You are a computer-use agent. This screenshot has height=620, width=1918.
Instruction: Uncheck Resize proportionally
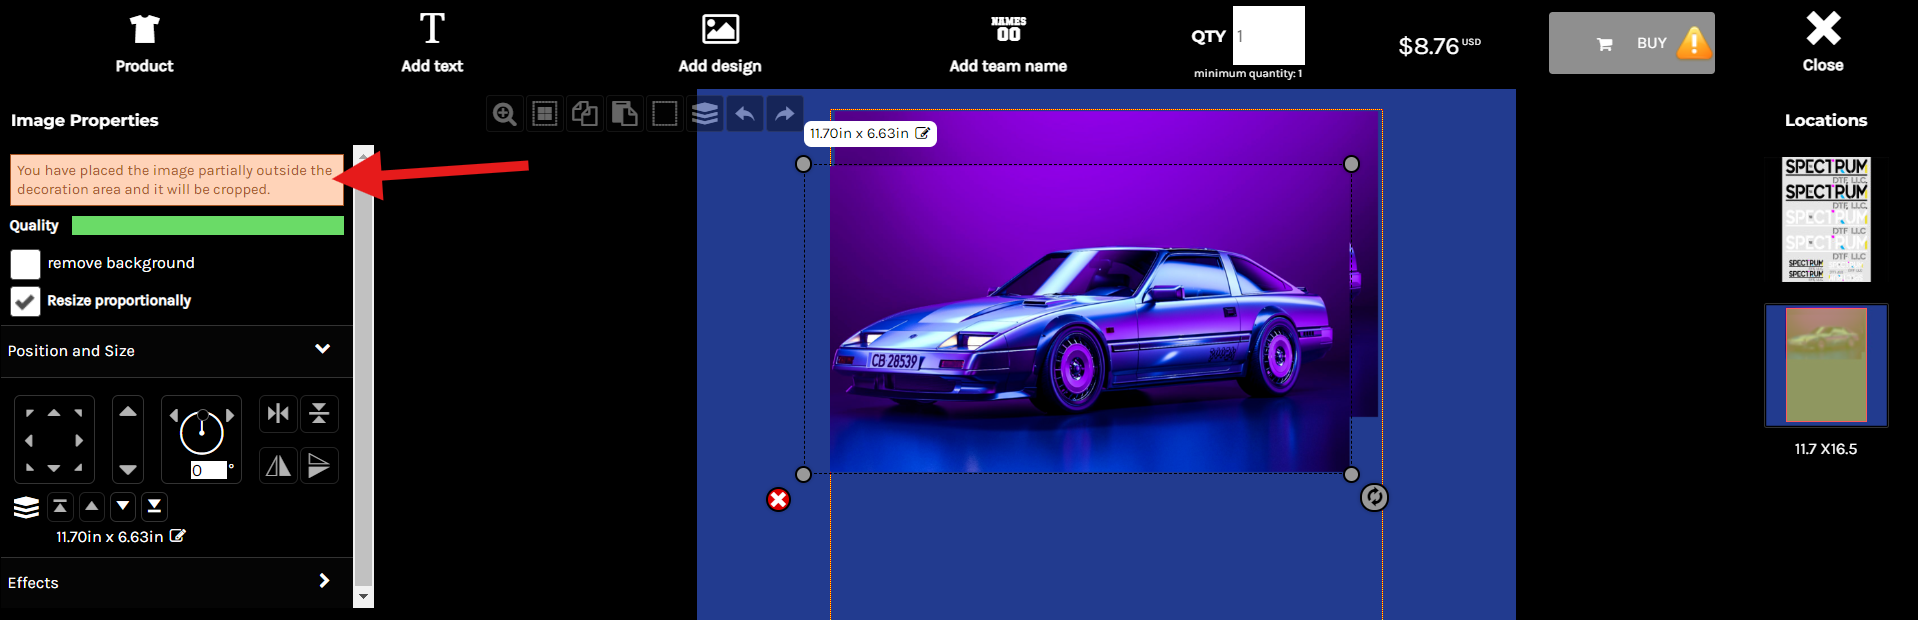click(x=25, y=301)
